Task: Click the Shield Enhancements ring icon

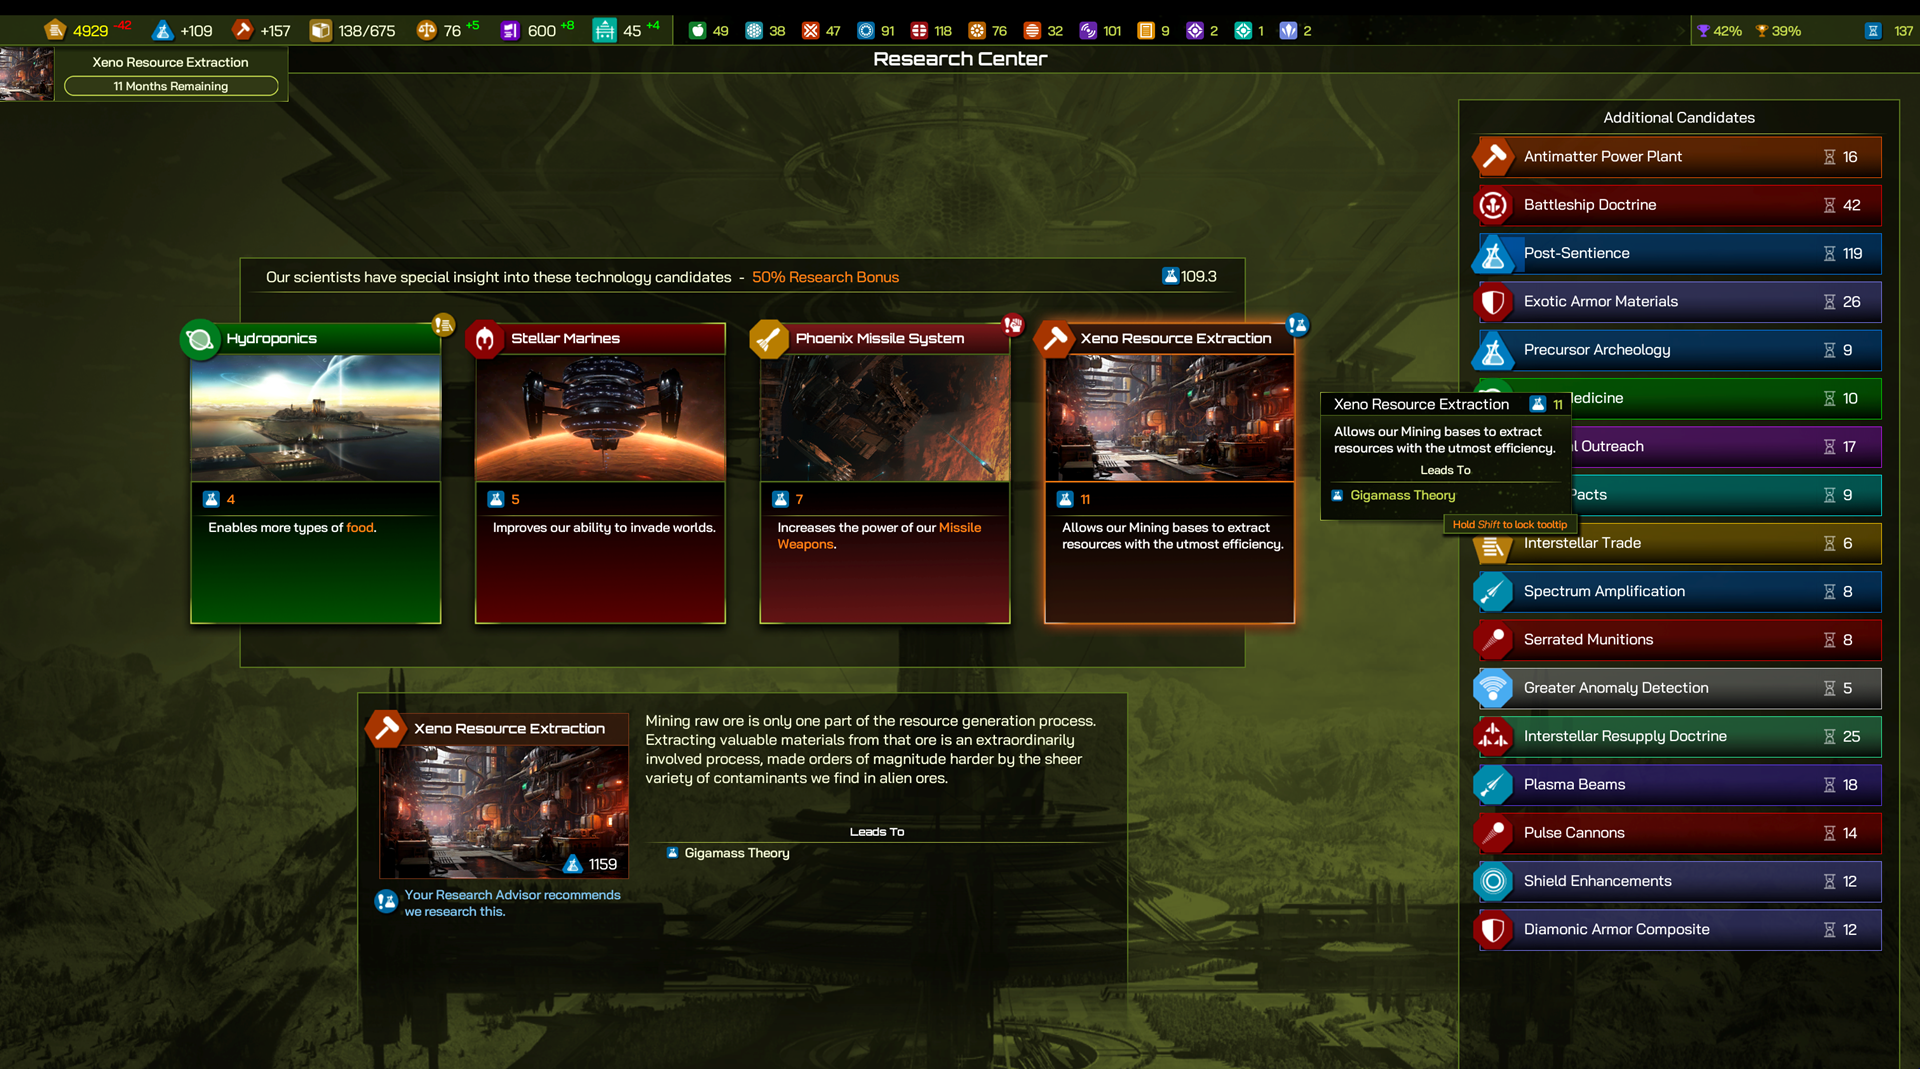Action: [1493, 881]
